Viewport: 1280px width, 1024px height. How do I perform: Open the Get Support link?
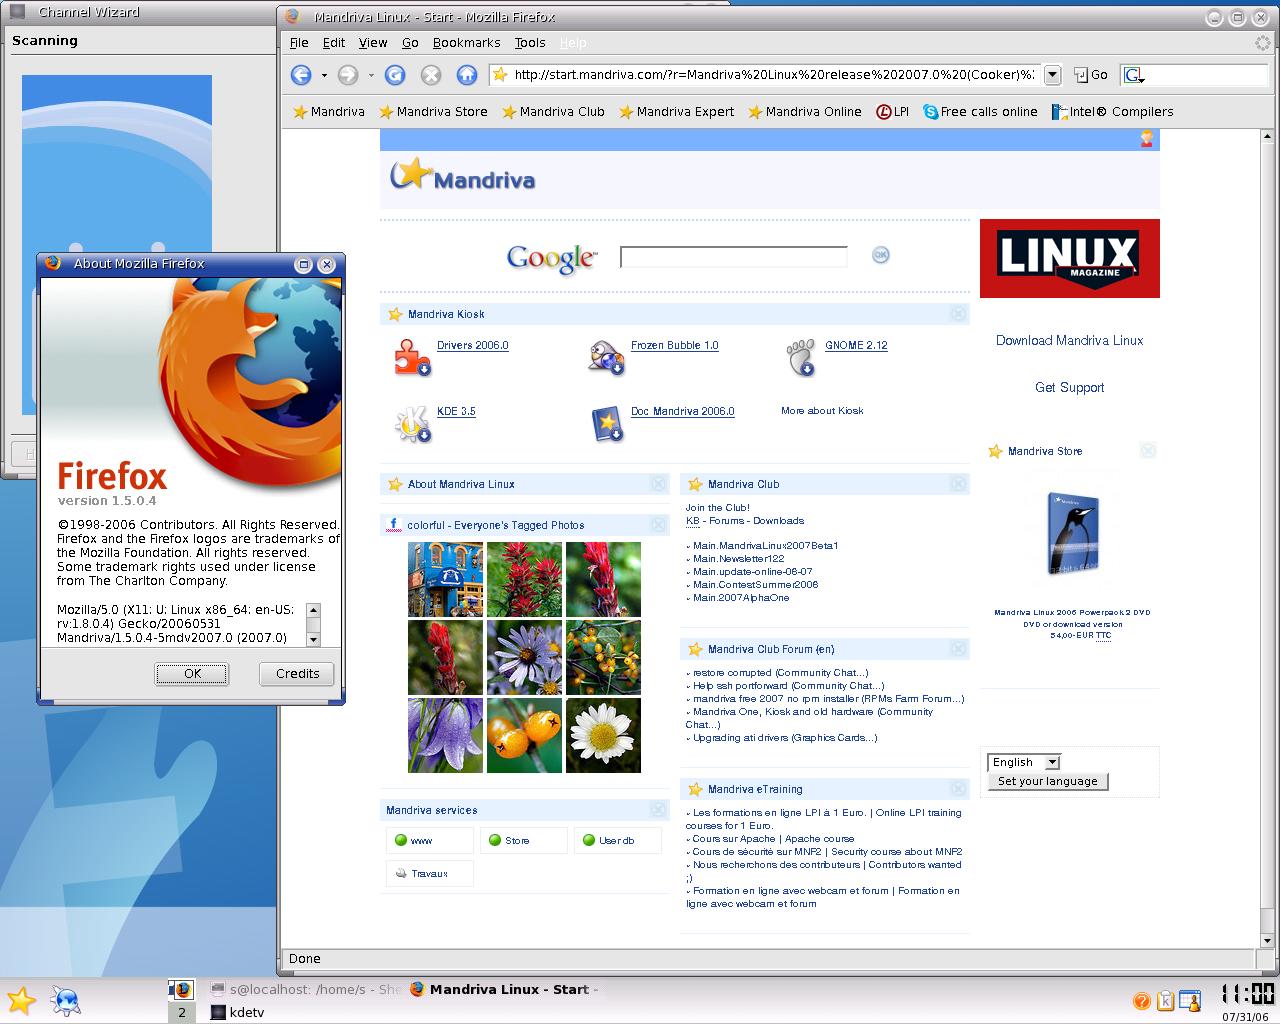coord(1069,387)
